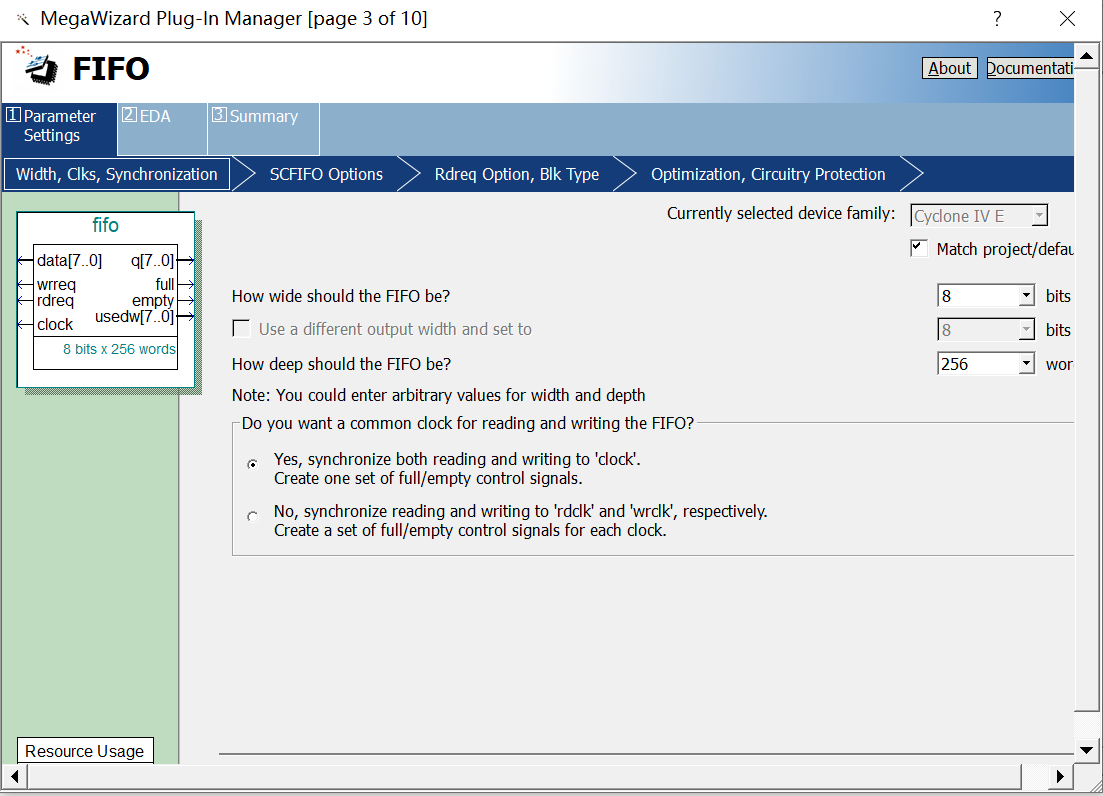Image resolution: width=1103 pixels, height=796 pixels.
Task: Click the vertical scrollbar thumb
Action: [1086, 390]
